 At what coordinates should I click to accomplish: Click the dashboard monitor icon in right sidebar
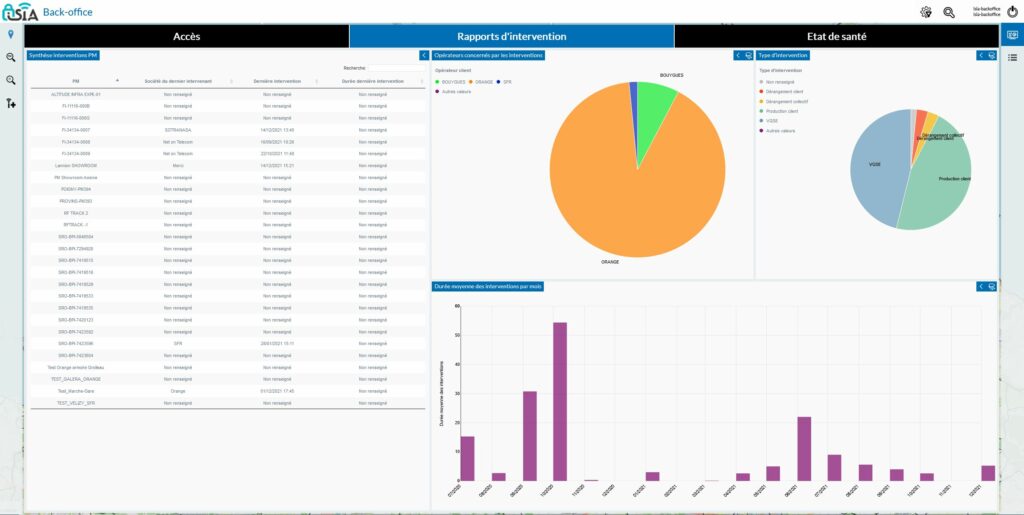1012,35
